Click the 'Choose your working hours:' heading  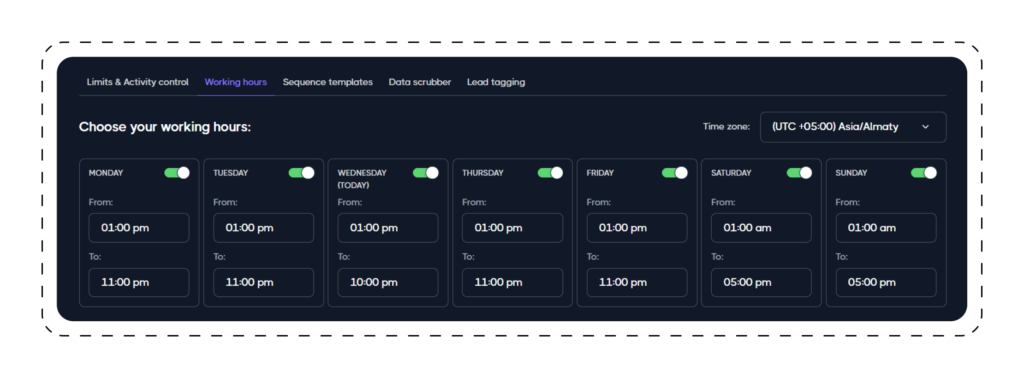pyautogui.click(x=165, y=127)
